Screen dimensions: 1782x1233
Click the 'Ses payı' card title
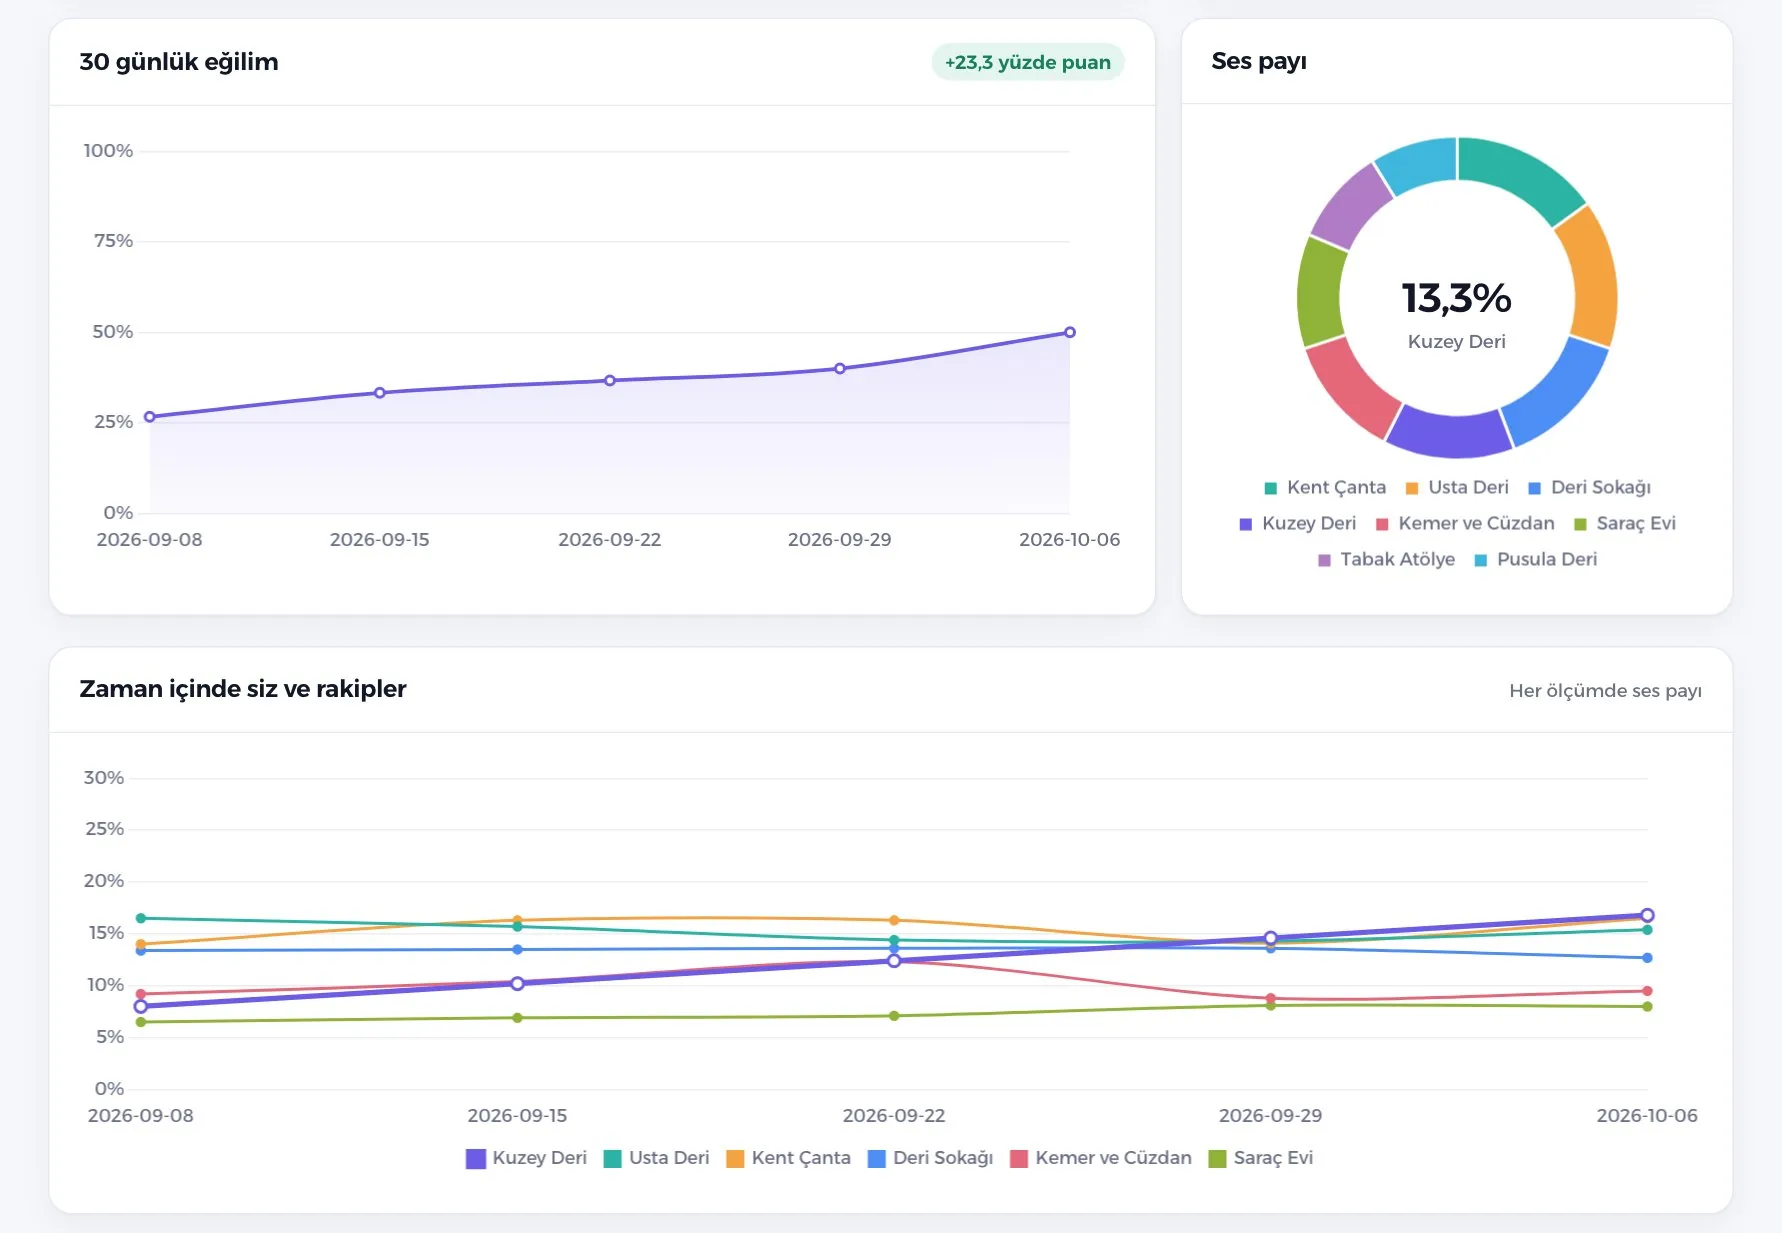tap(1259, 61)
